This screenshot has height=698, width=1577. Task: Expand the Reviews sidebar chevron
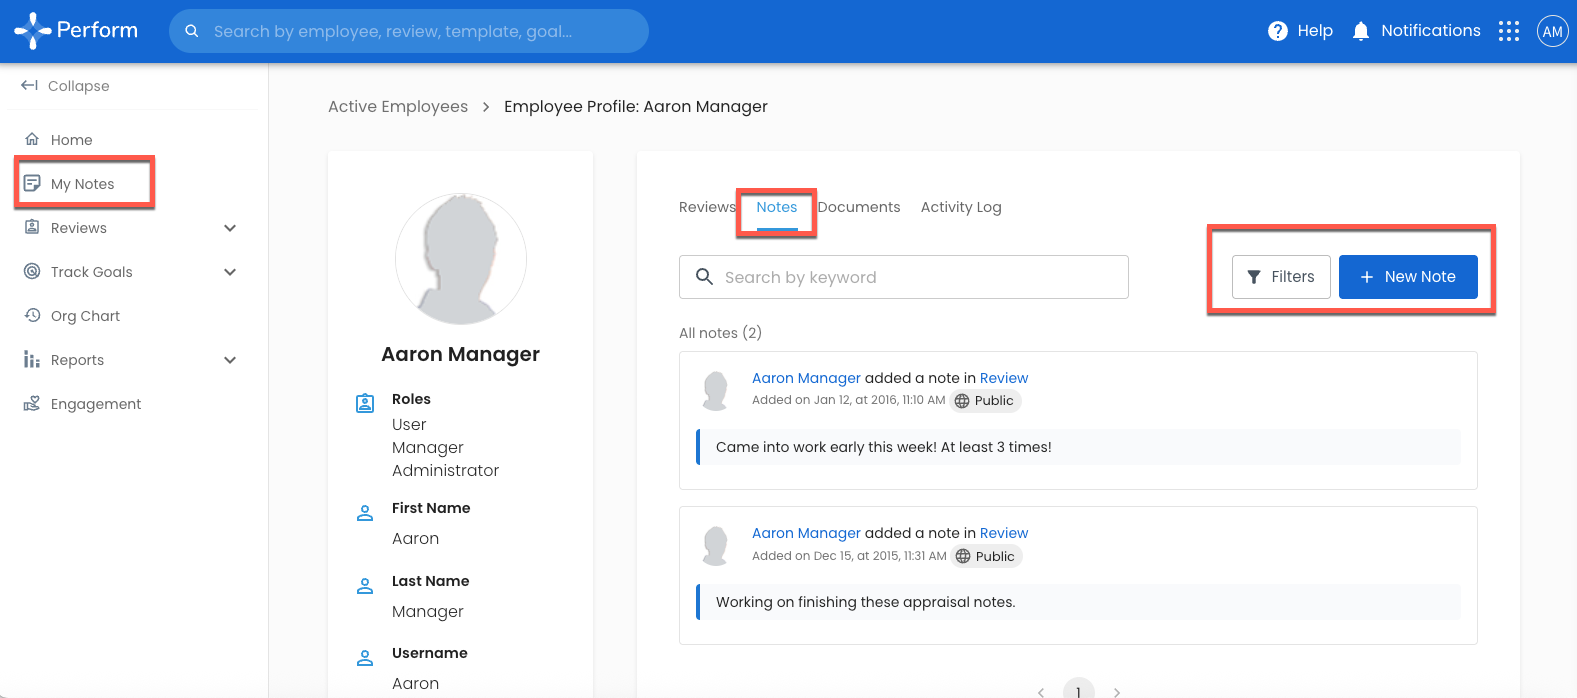tap(230, 228)
